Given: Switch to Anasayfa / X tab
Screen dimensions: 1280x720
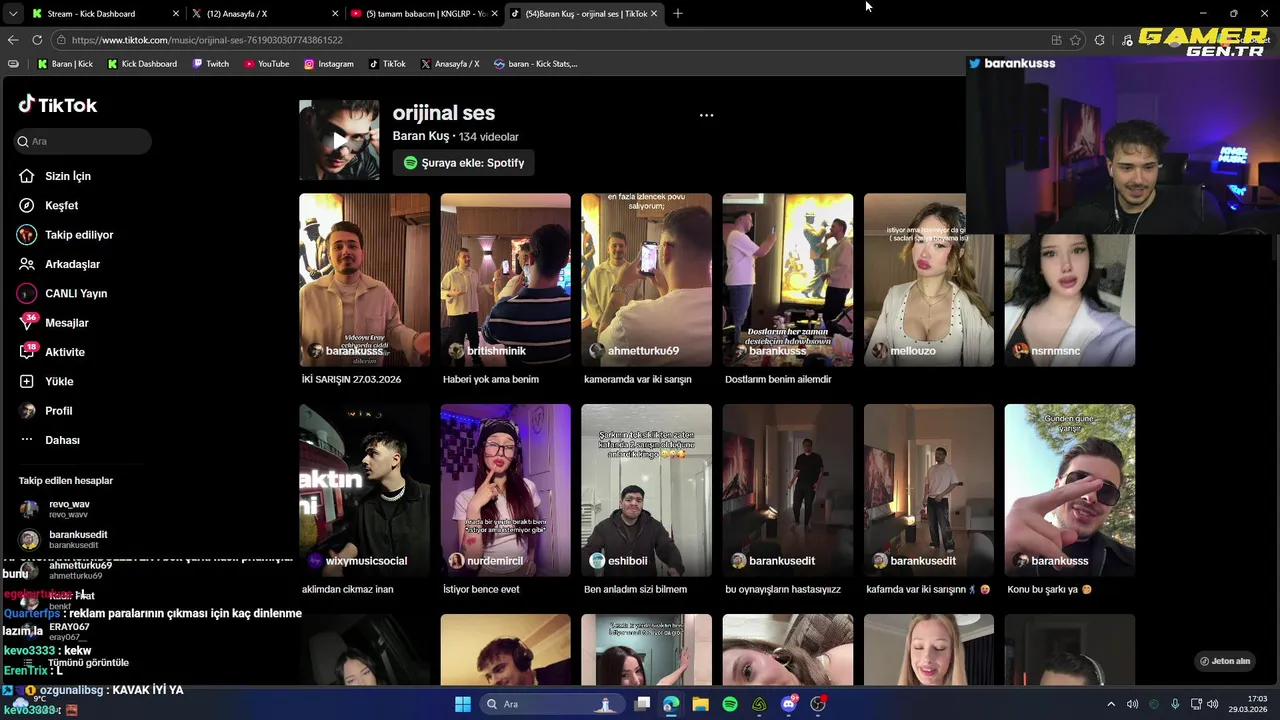Looking at the screenshot, I should [265, 14].
